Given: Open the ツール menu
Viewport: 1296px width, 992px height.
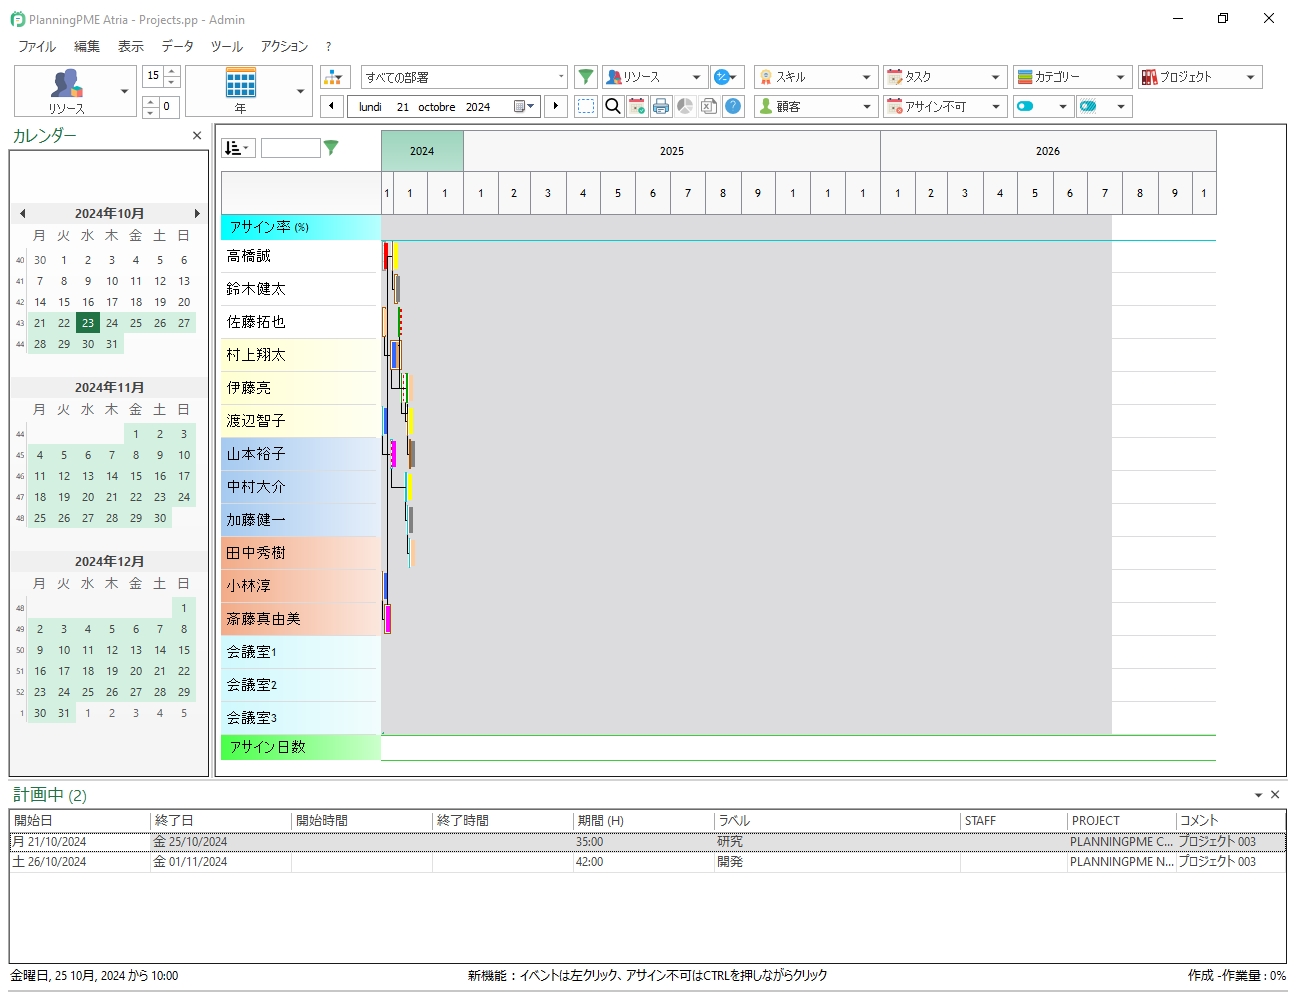Looking at the screenshot, I should point(227,46).
